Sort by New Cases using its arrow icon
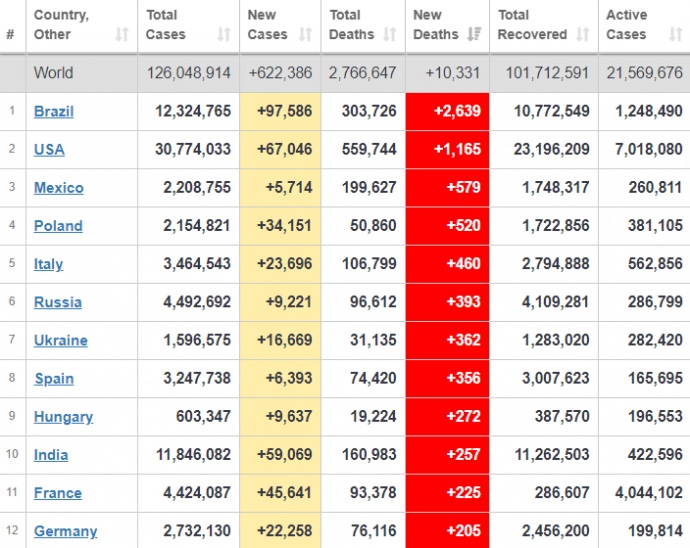This screenshot has height=548, width=690. pyautogui.click(x=307, y=35)
